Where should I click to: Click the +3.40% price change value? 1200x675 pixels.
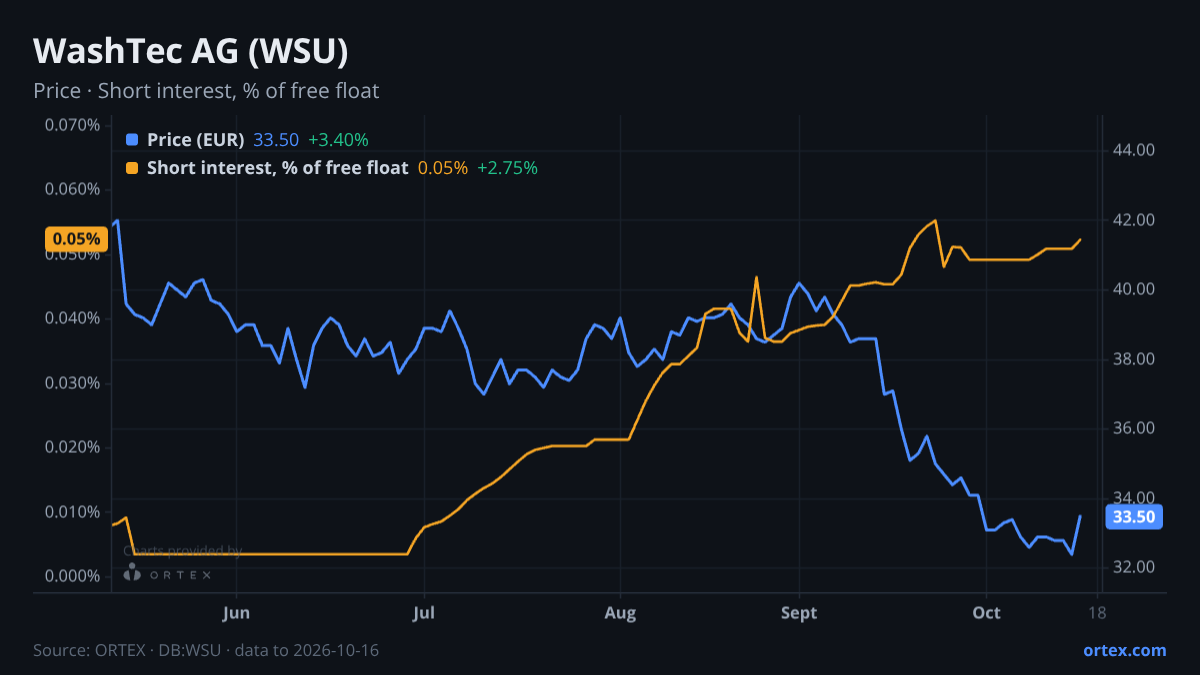tap(338, 140)
